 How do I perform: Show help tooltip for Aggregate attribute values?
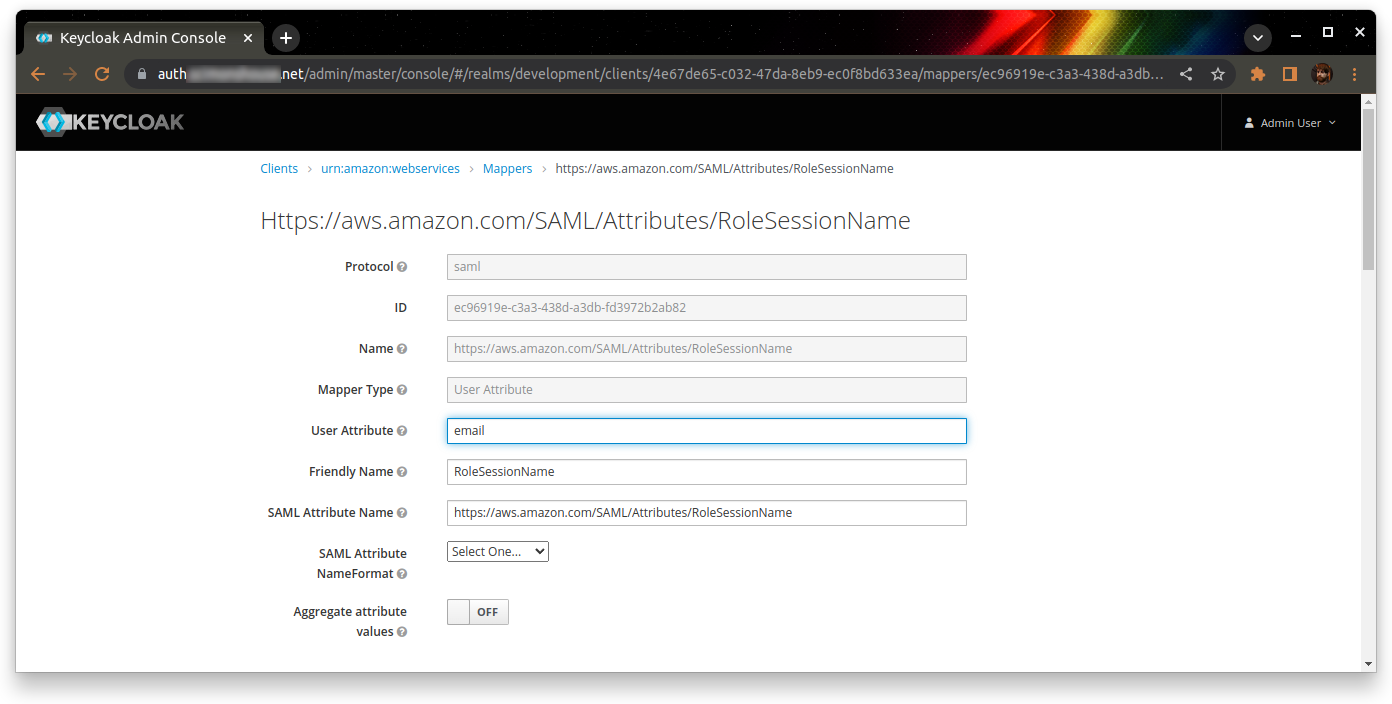pyautogui.click(x=402, y=632)
